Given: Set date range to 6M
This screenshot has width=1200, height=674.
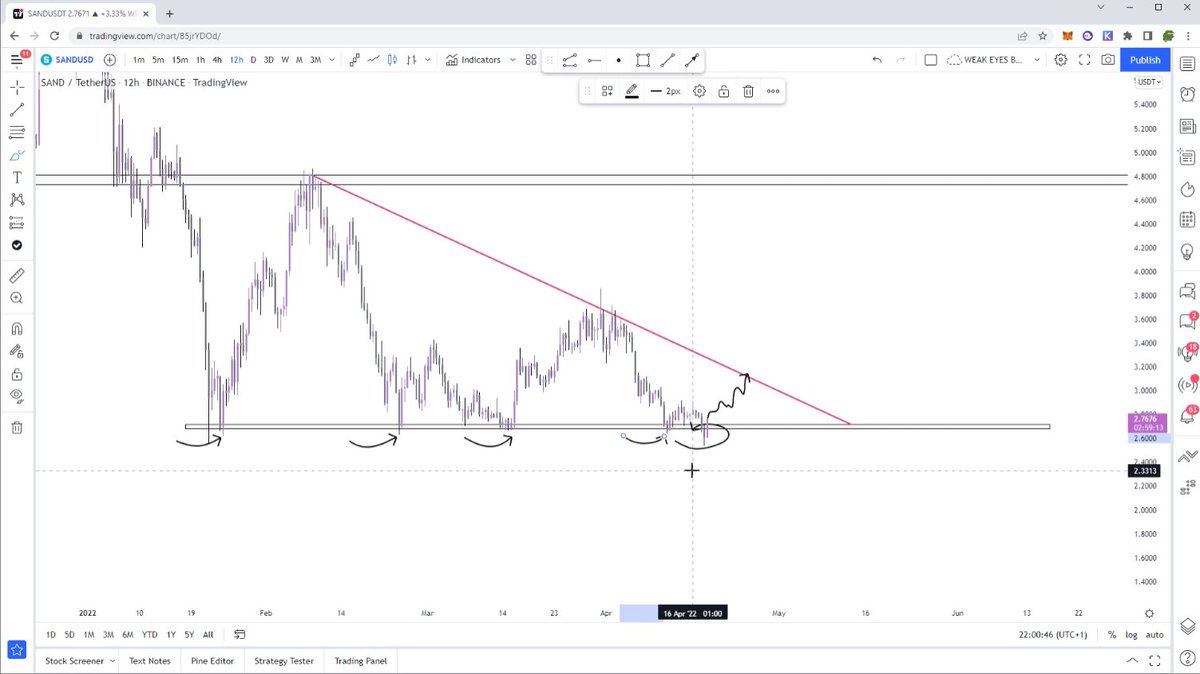Looking at the screenshot, I should [x=128, y=634].
